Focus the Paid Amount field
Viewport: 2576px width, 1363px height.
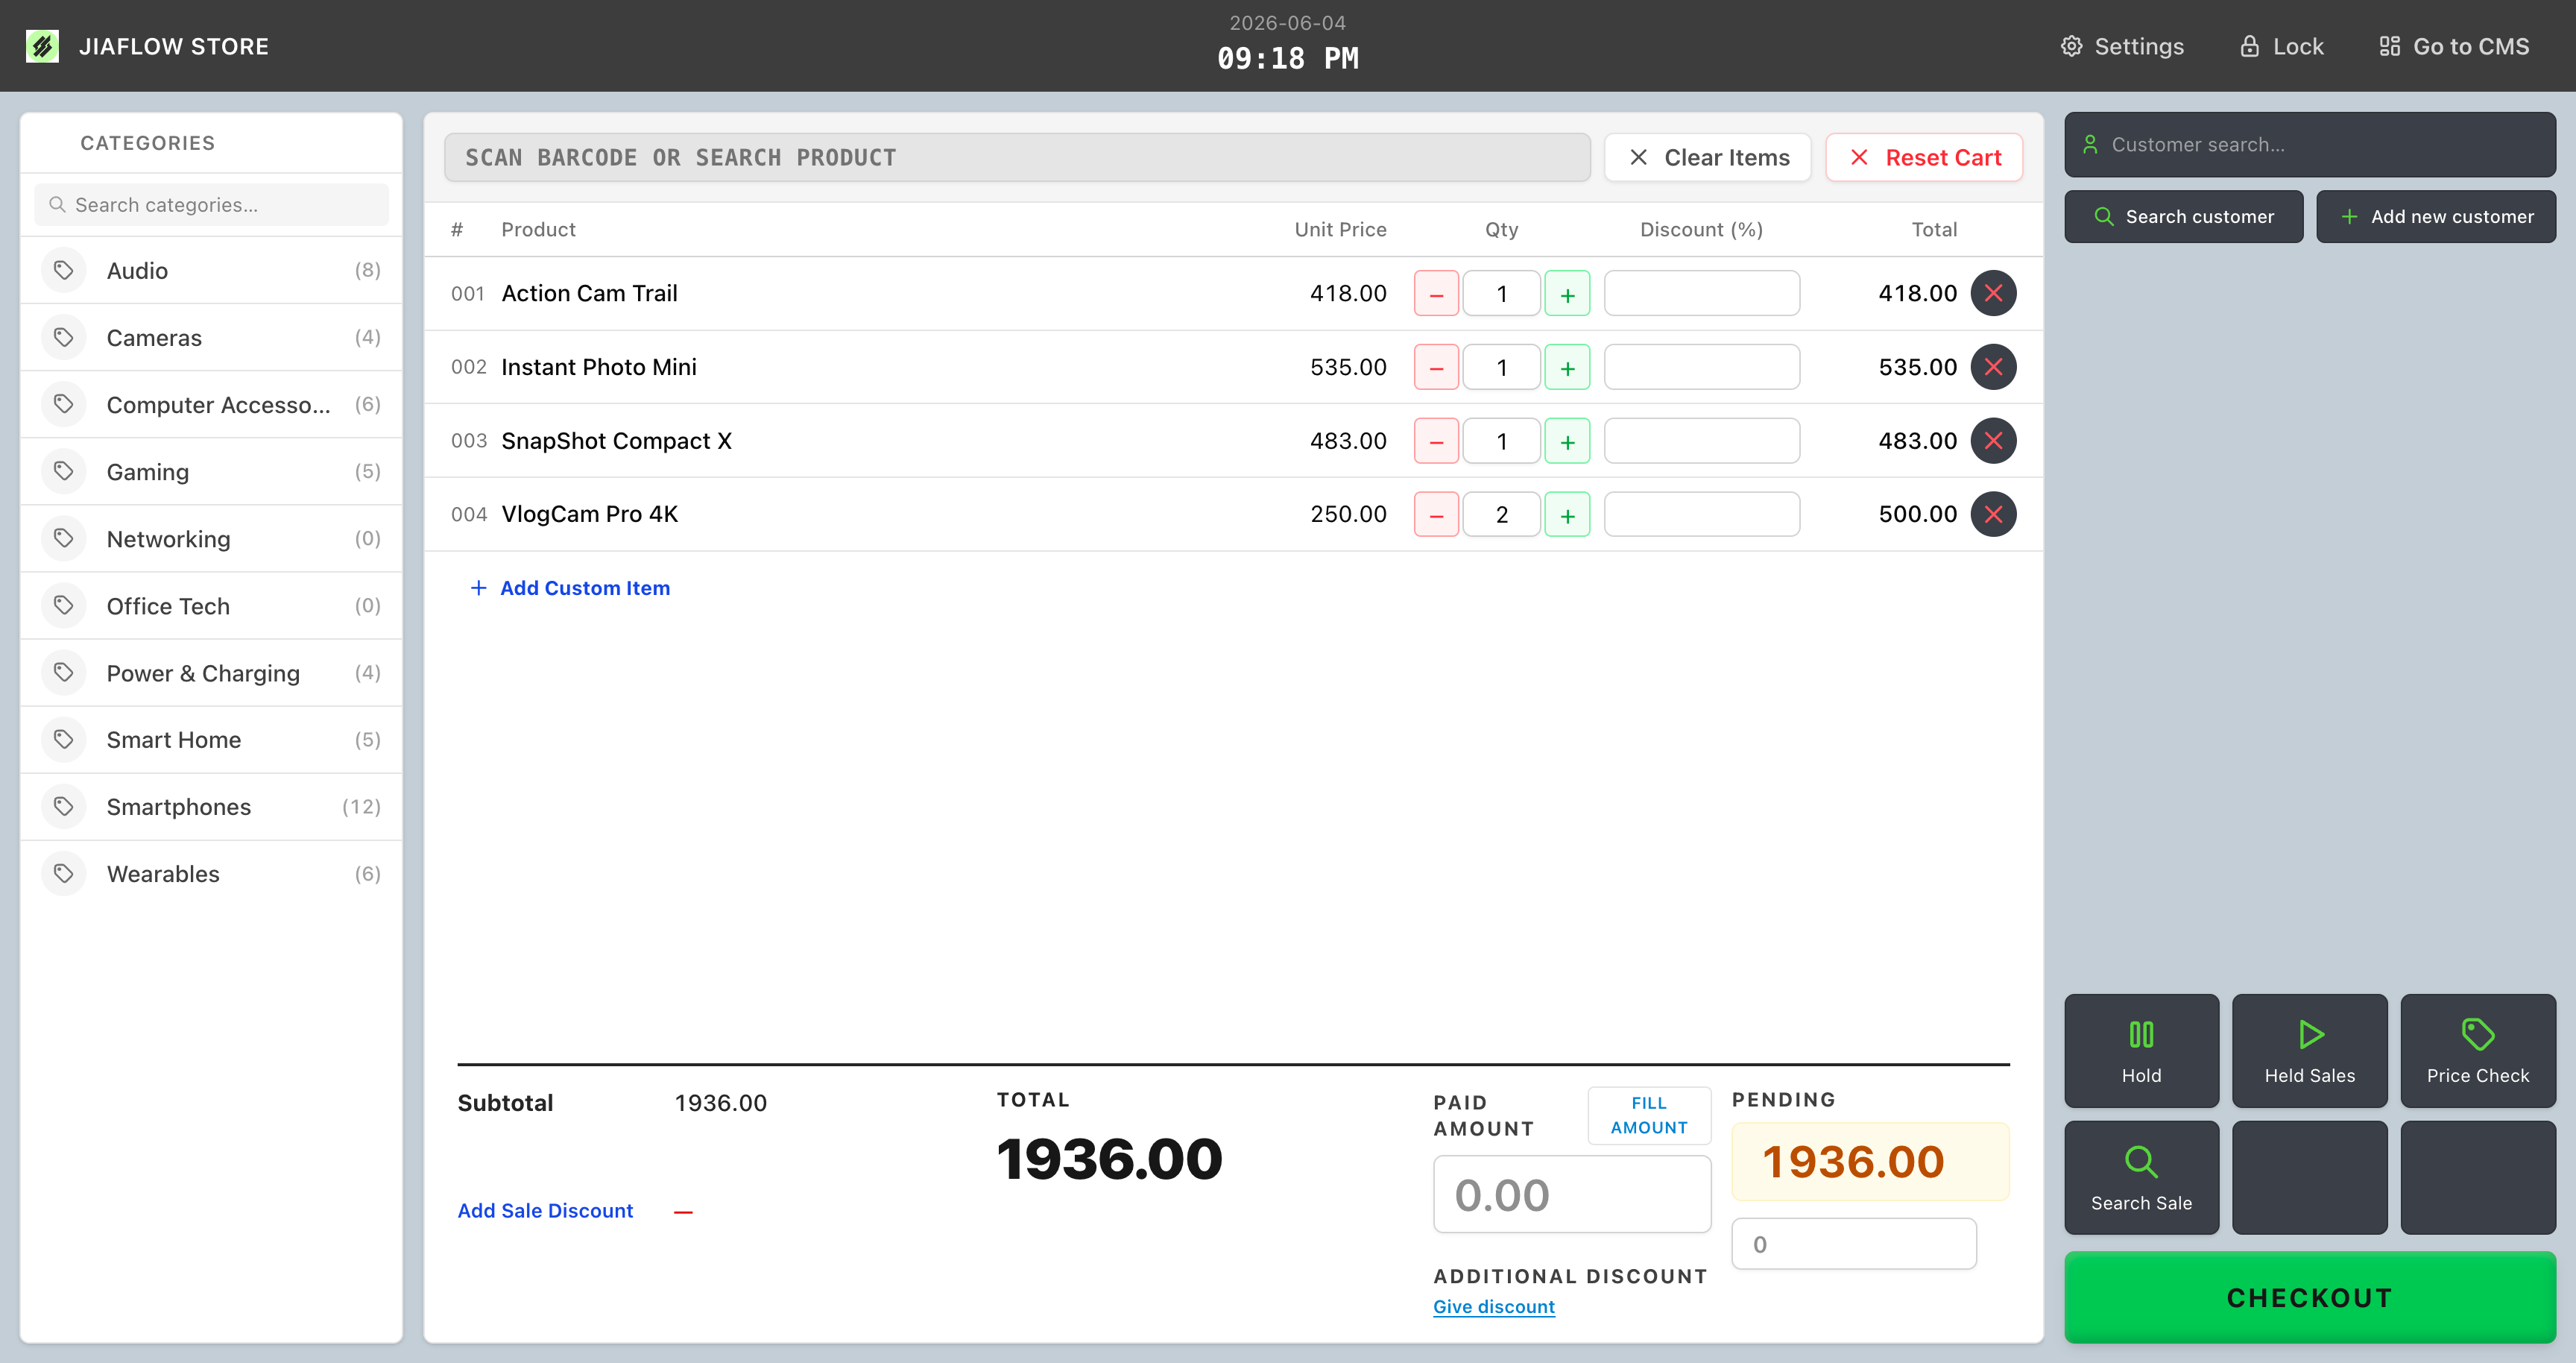click(x=1572, y=1194)
